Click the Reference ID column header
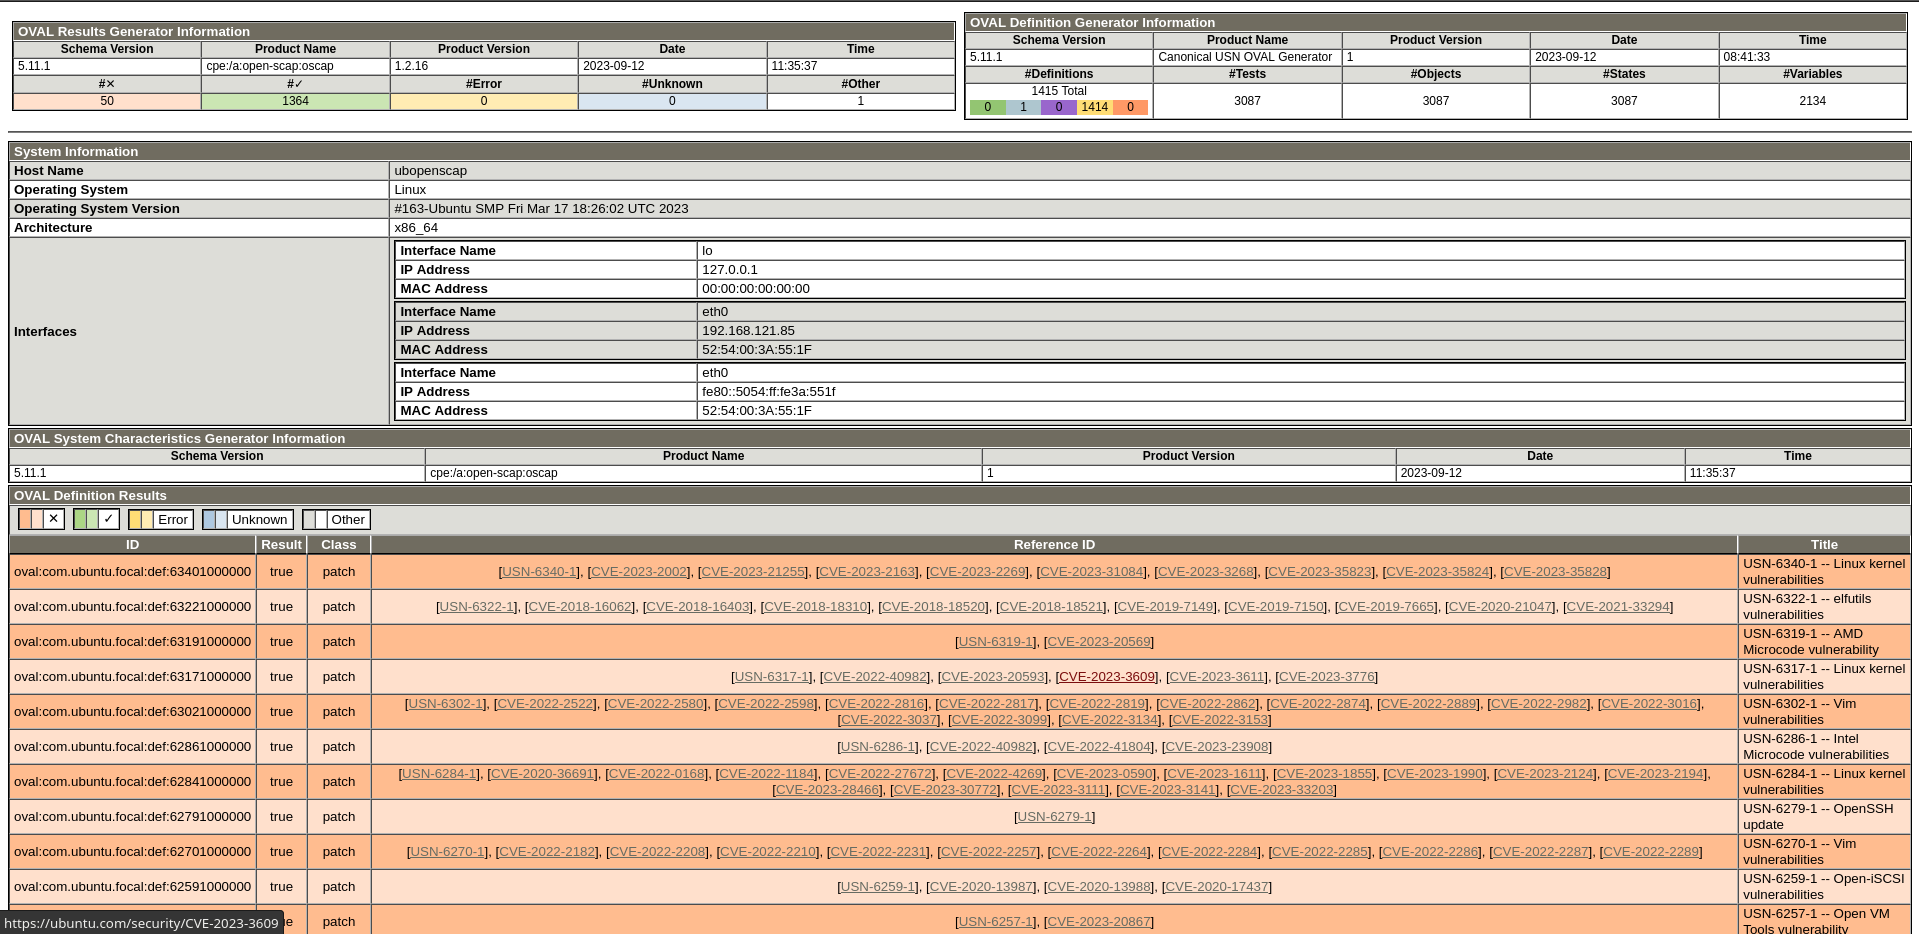The height and width of the screenshot is (934, 1919). click(1054, 545)
